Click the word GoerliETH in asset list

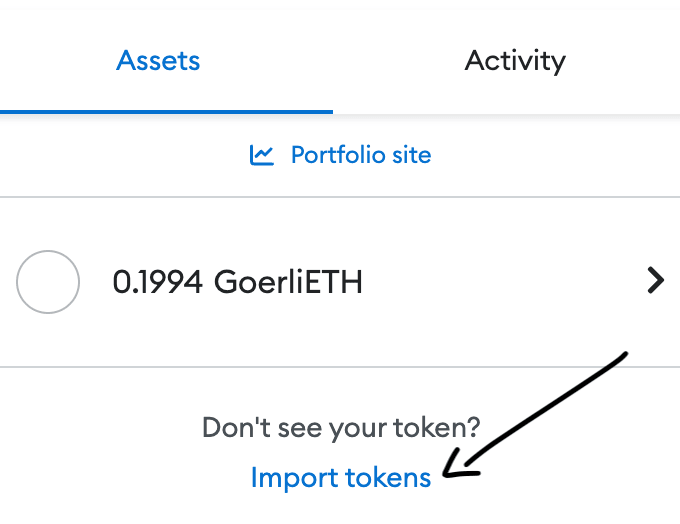click(288, 283)
